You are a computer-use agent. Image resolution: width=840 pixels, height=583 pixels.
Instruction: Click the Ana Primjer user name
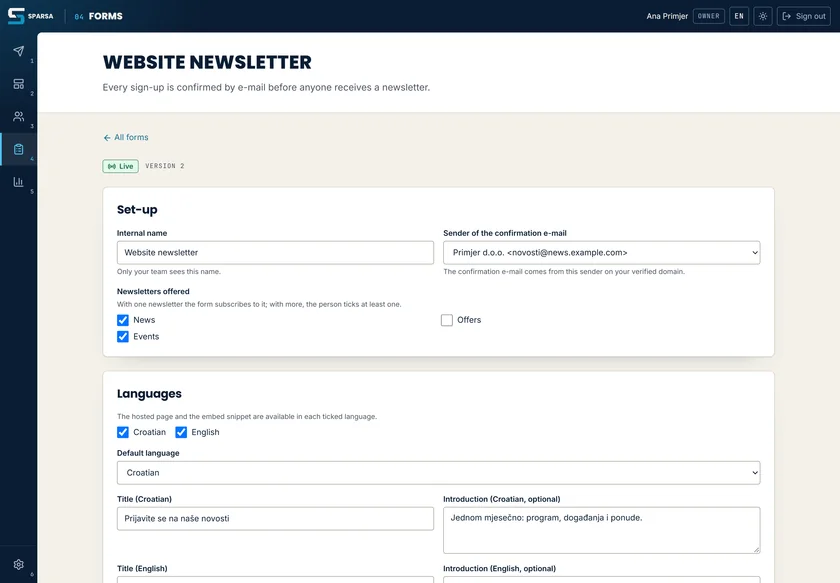tap(667, 16)
